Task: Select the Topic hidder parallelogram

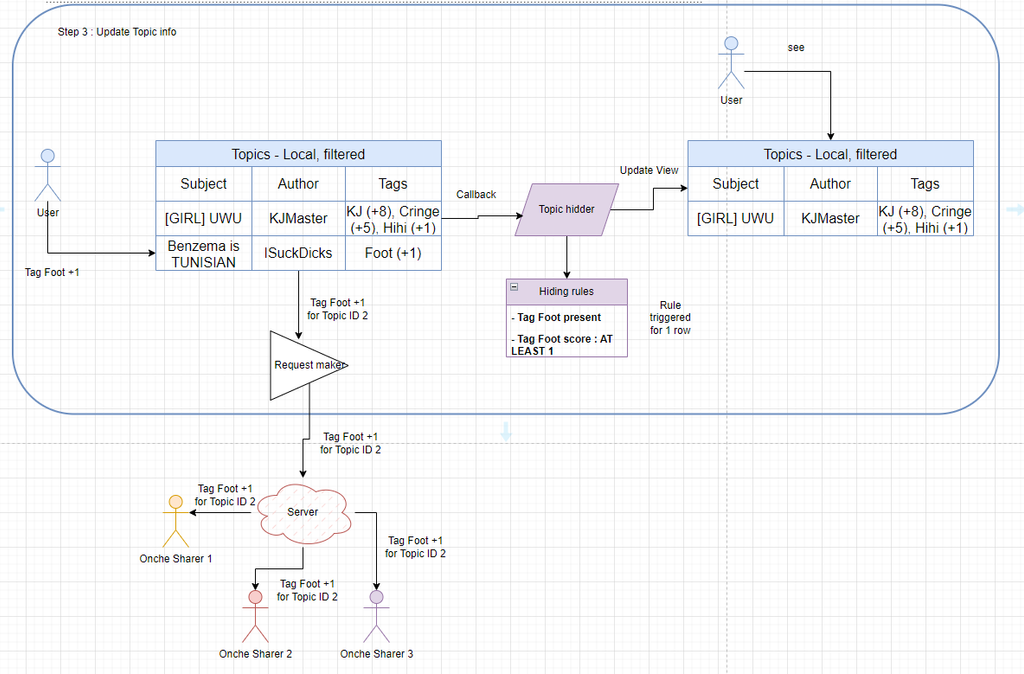Action: 565,209
